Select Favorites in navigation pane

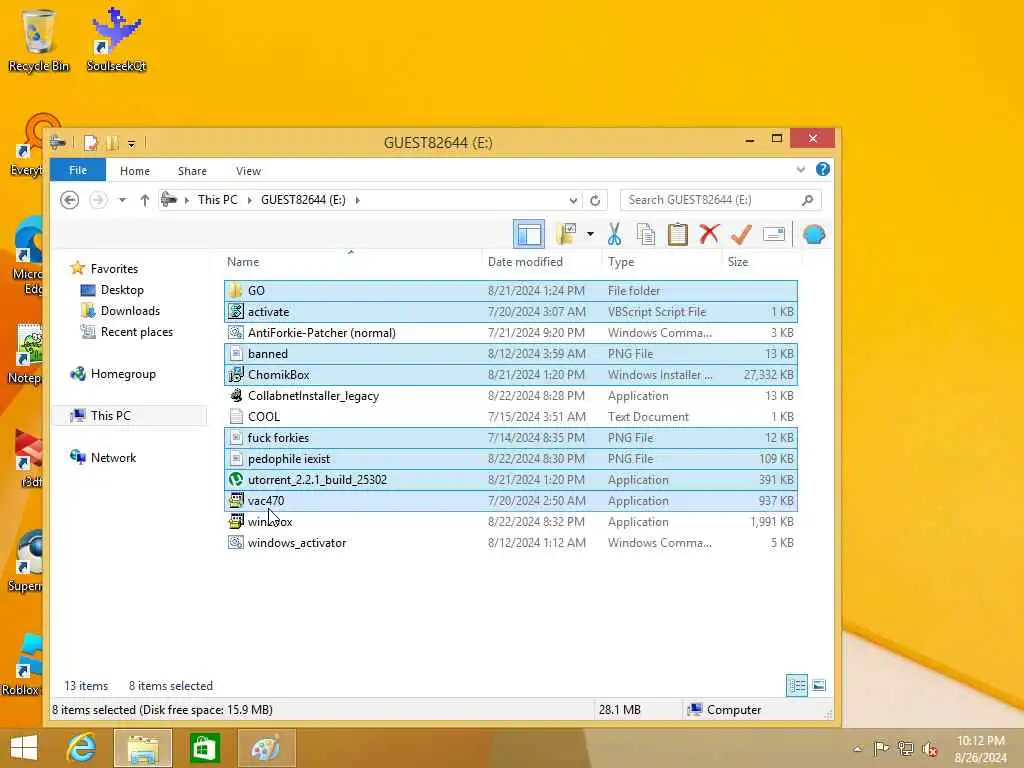(114, 268)
